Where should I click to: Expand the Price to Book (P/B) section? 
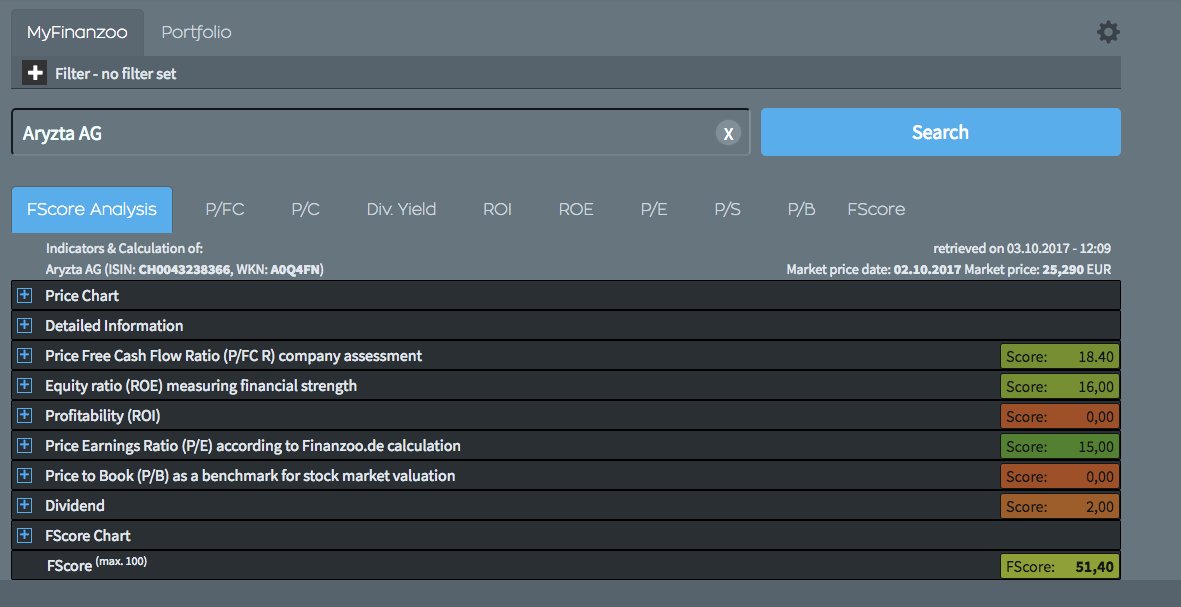(23, 475)
